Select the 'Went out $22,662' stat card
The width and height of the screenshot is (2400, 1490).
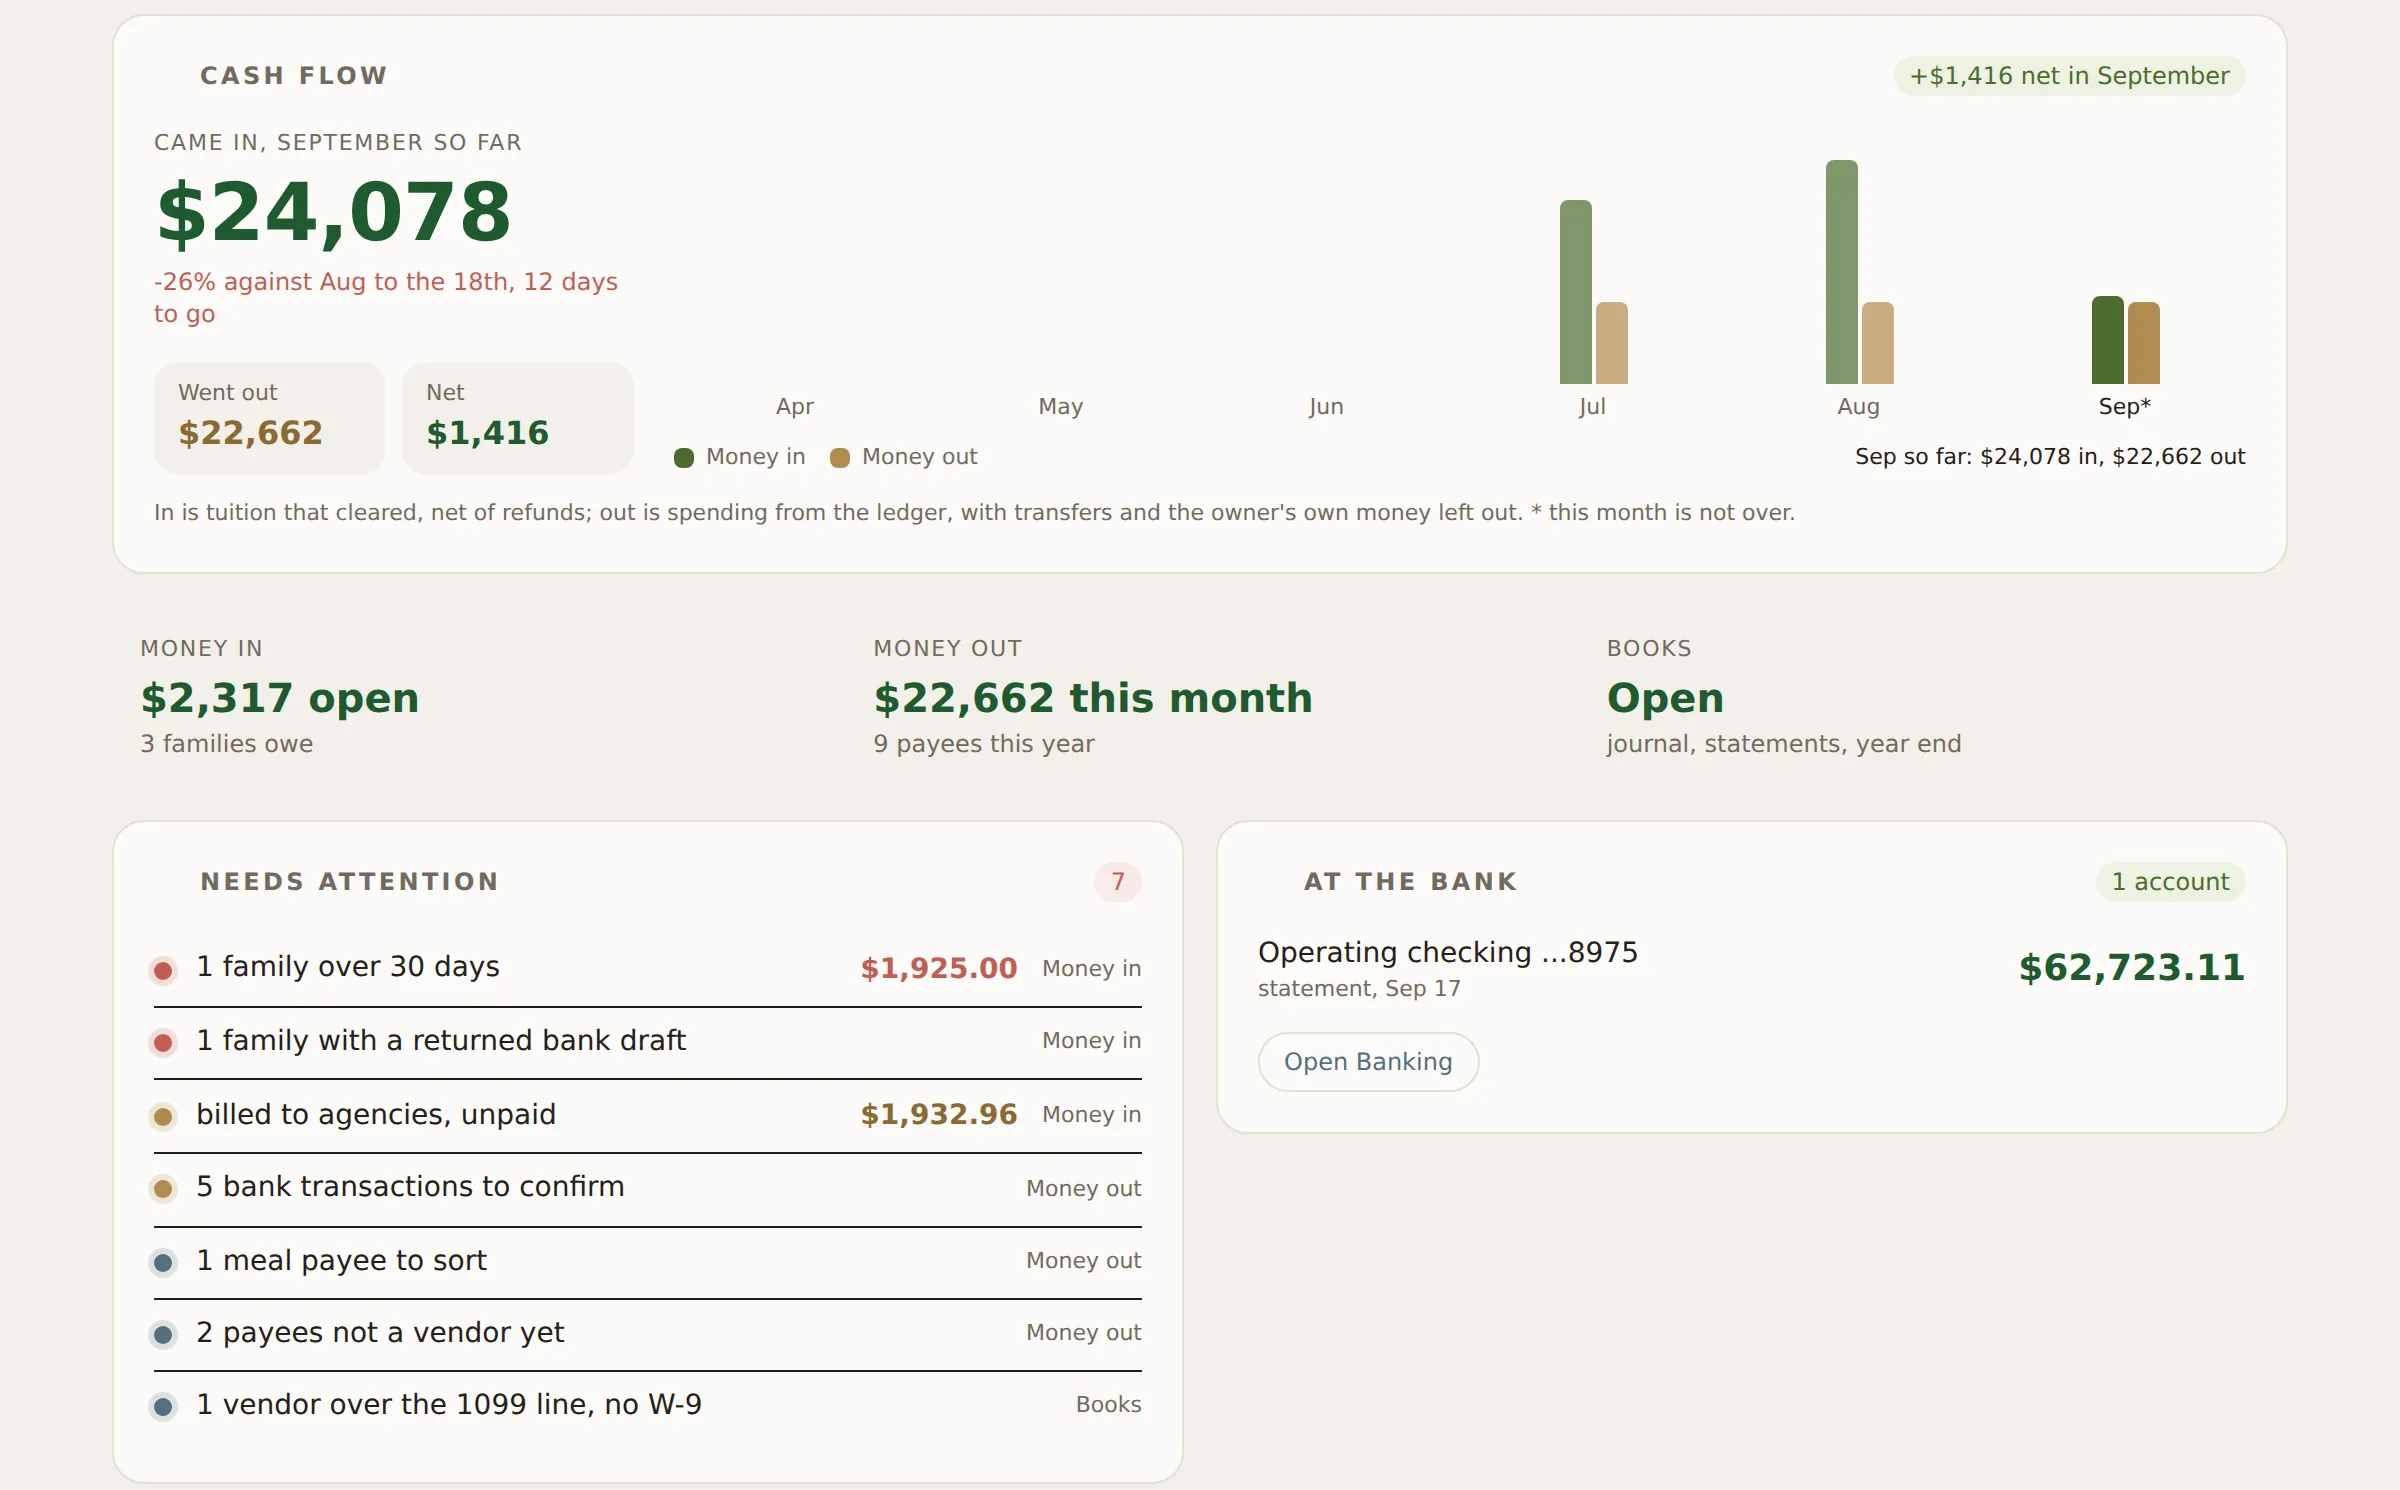[x=270, y=418]
